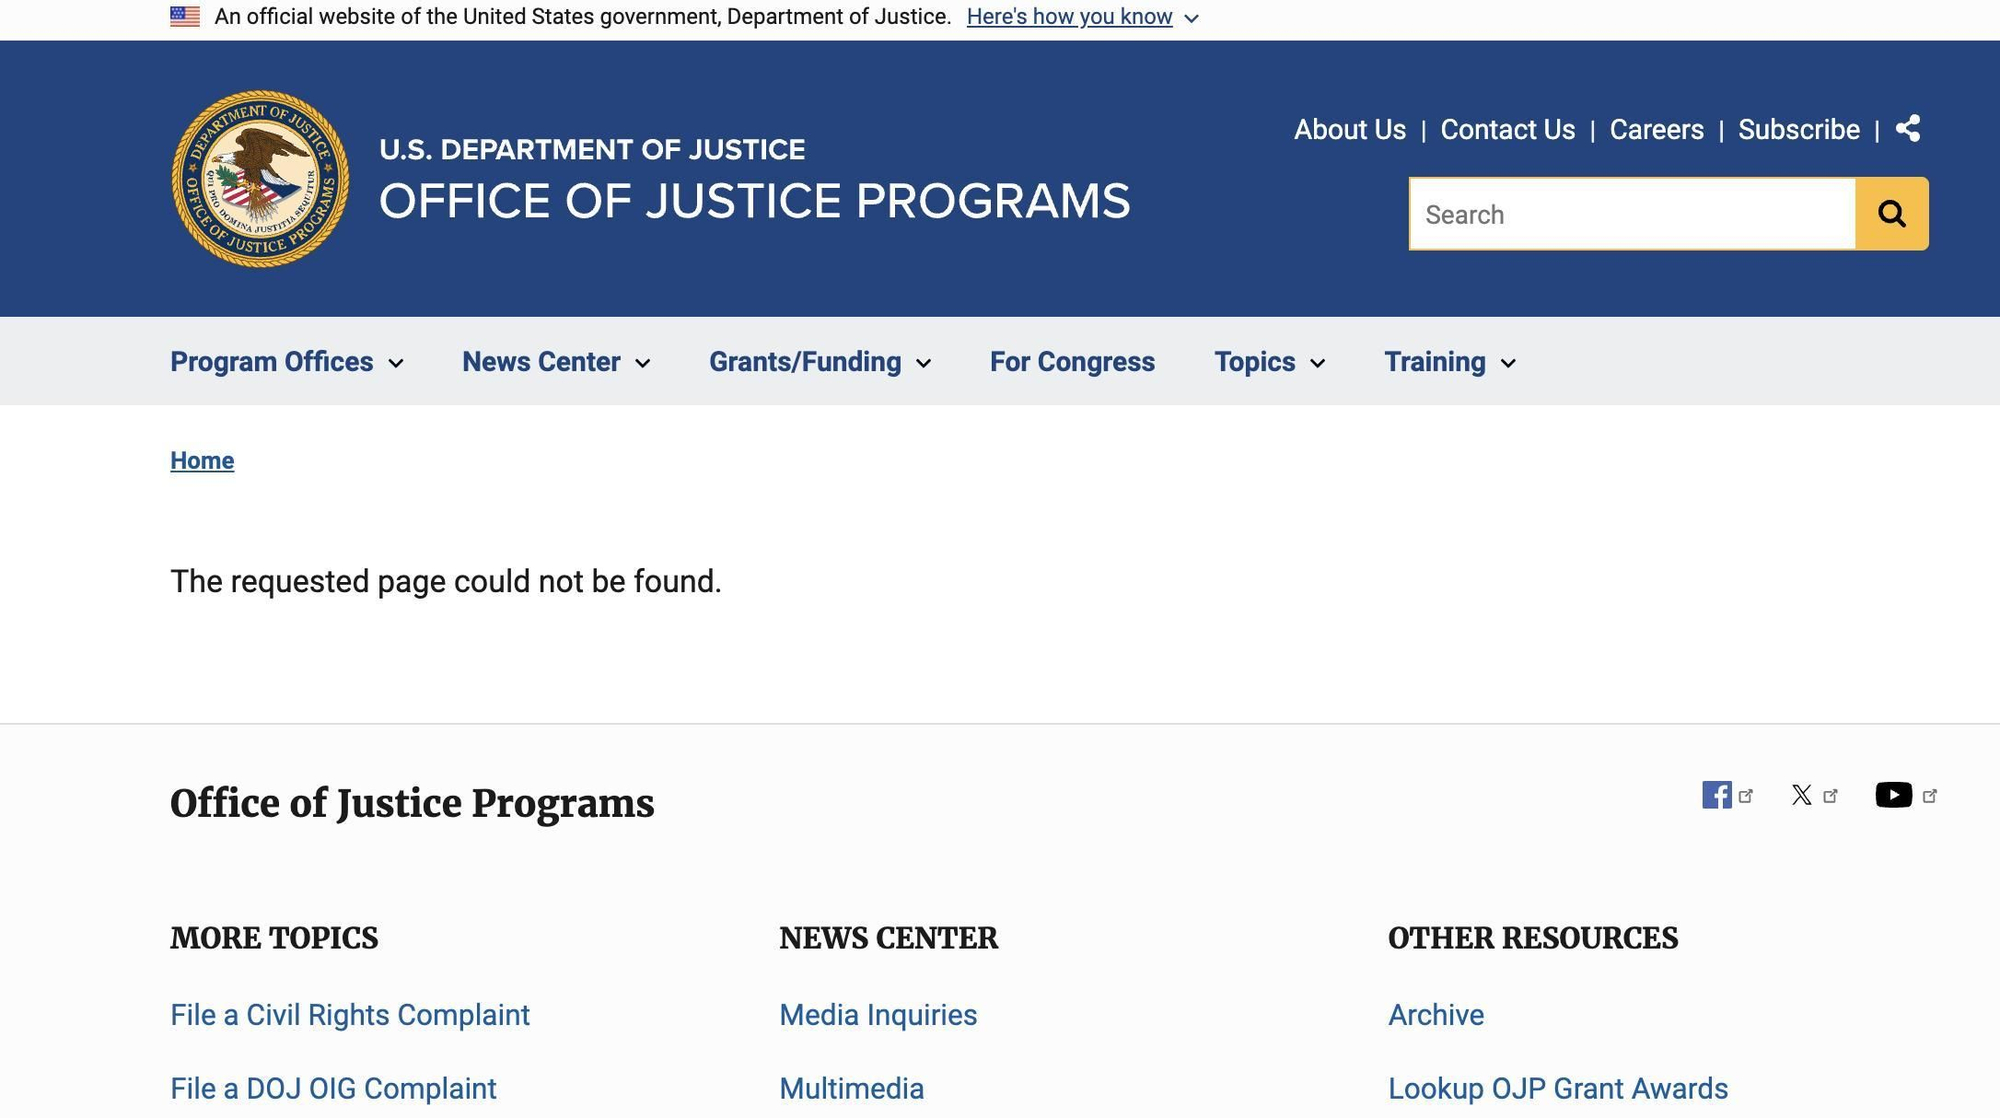Click the search magnifier button
The width and height of the screenshot is (2000, 1118).
click(1891, 213)
